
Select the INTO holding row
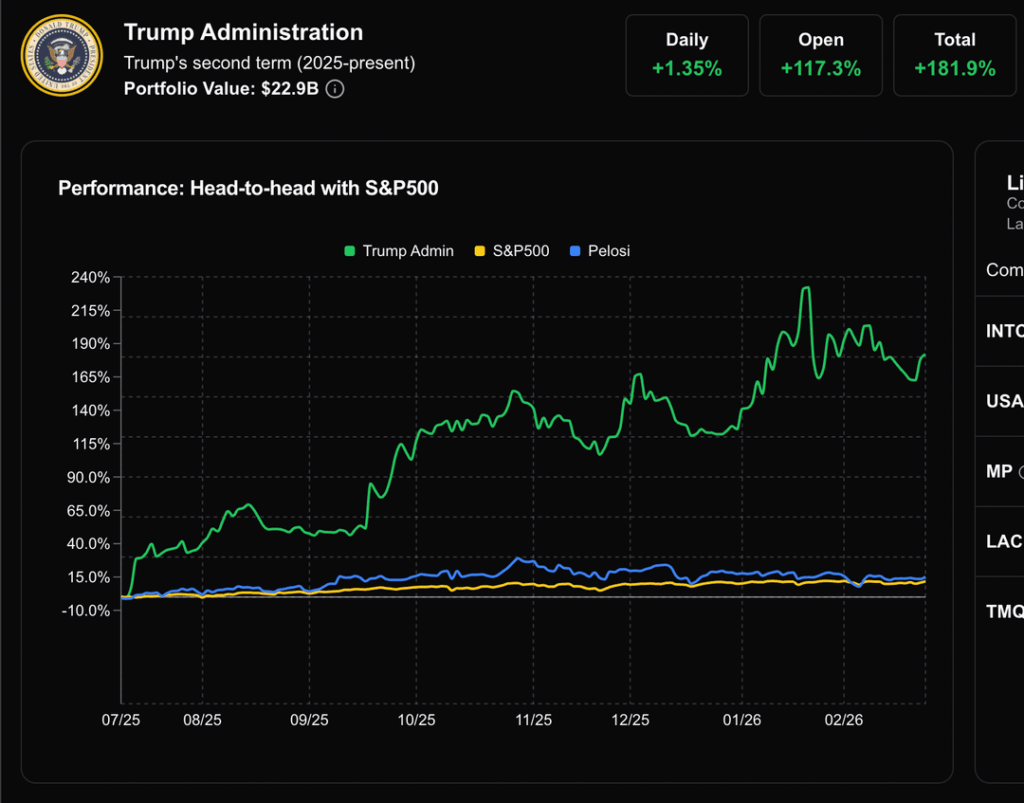[x=1005, y=331]
